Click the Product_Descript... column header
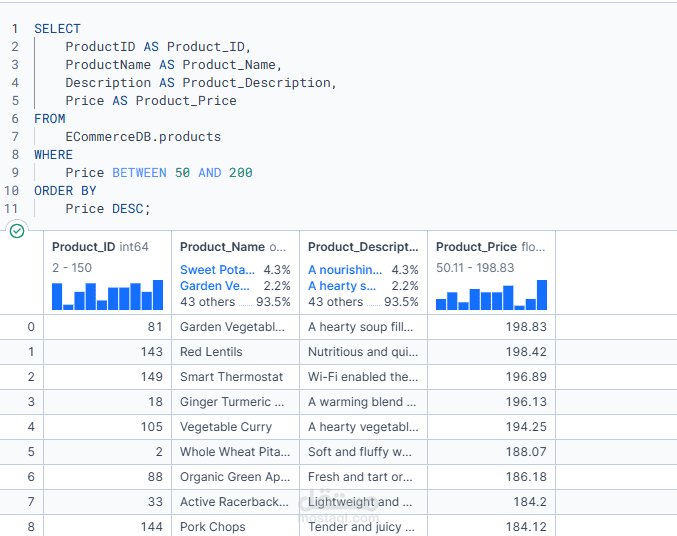The image size is (677, 536). tap(363, 247)
